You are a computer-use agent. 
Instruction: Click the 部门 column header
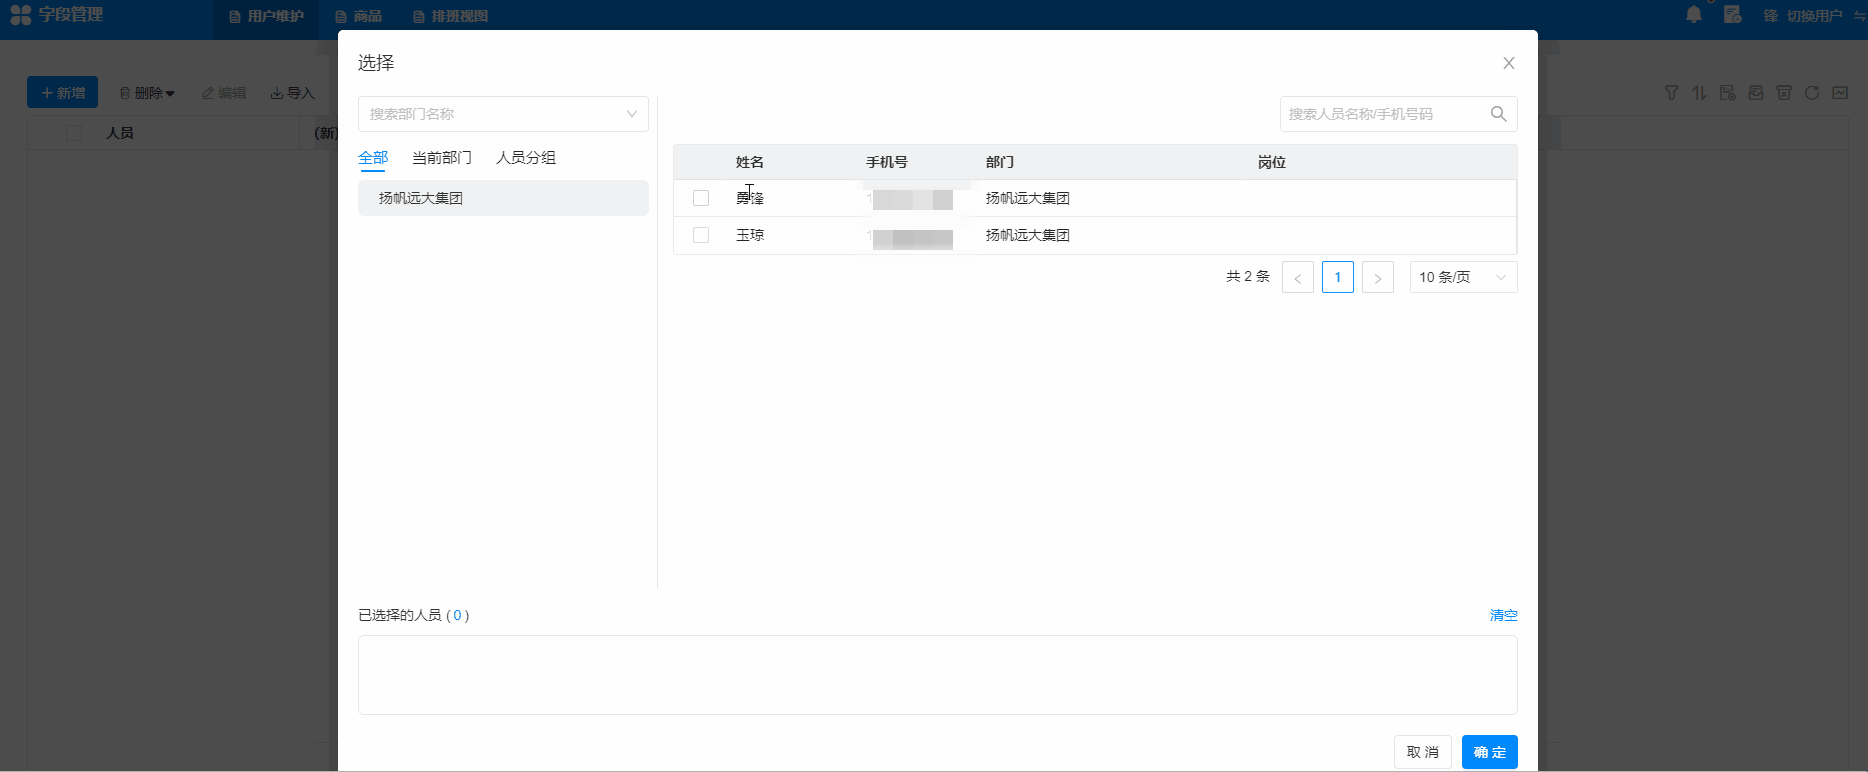pos(1000,162)
